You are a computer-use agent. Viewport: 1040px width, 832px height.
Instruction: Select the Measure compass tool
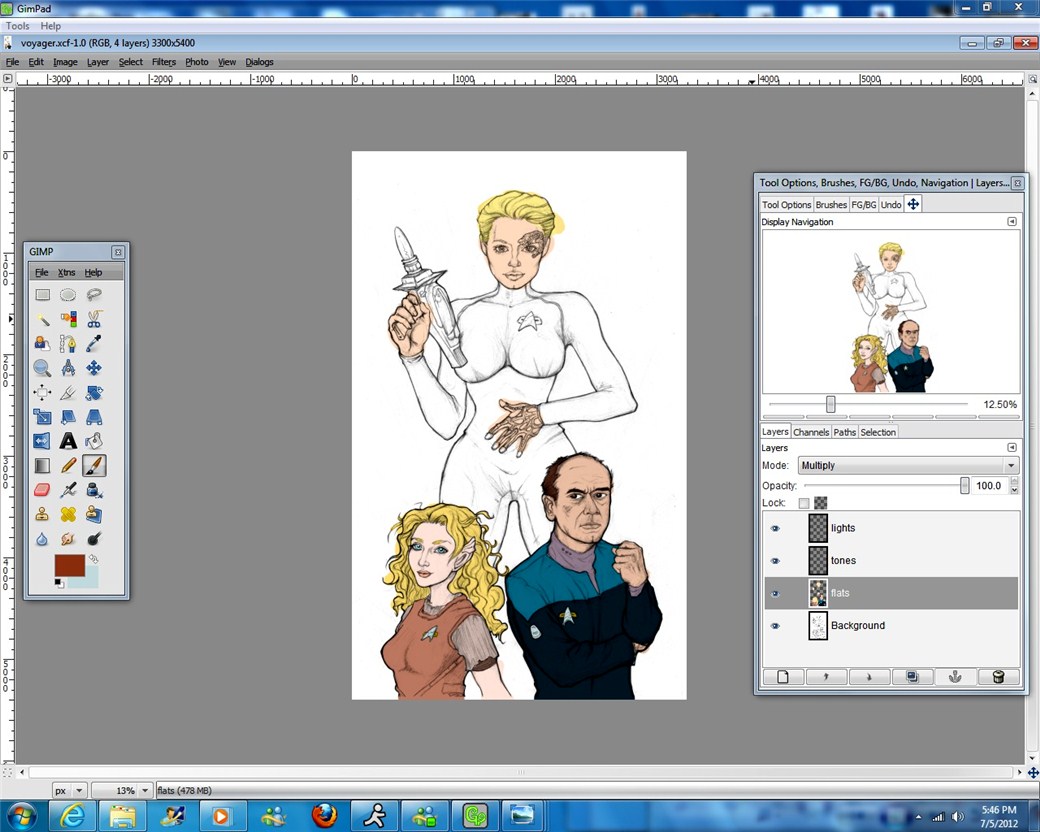tap(68, 368)
